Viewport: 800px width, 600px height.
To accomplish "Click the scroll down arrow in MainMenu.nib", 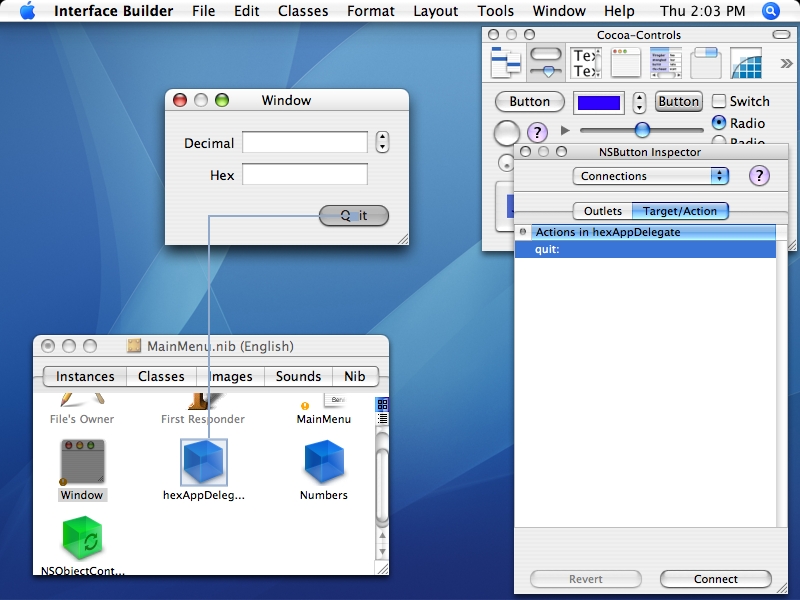I will click(x=382, y=552).
